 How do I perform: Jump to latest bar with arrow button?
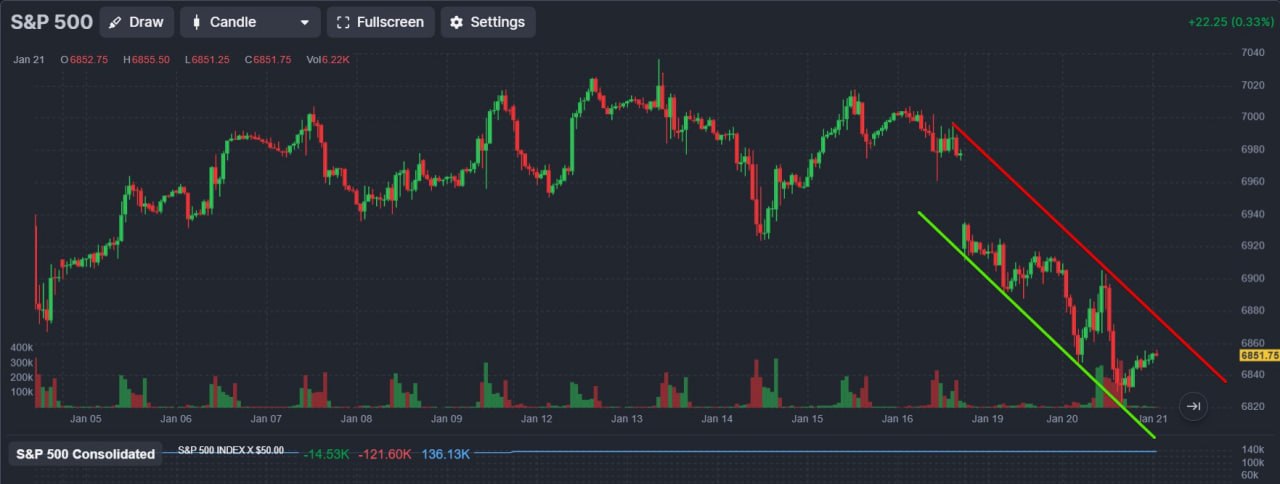pyautogui.click(x=1192, y=406)
